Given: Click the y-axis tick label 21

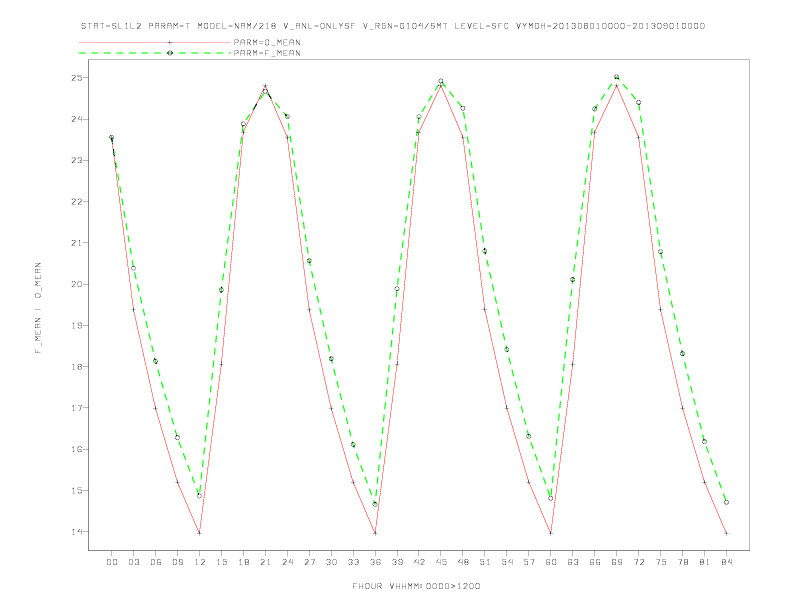Looking at the screenshot, I should pyautogui.click(x=77, y=243).
